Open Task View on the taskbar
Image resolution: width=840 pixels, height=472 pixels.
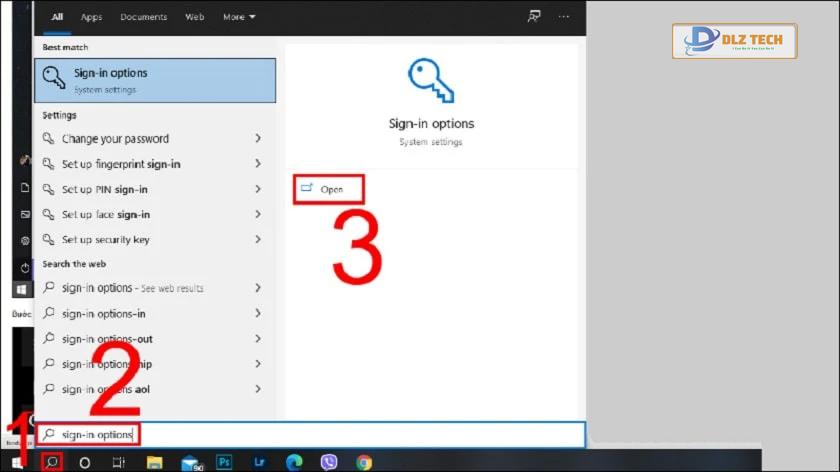coord(118,462)
